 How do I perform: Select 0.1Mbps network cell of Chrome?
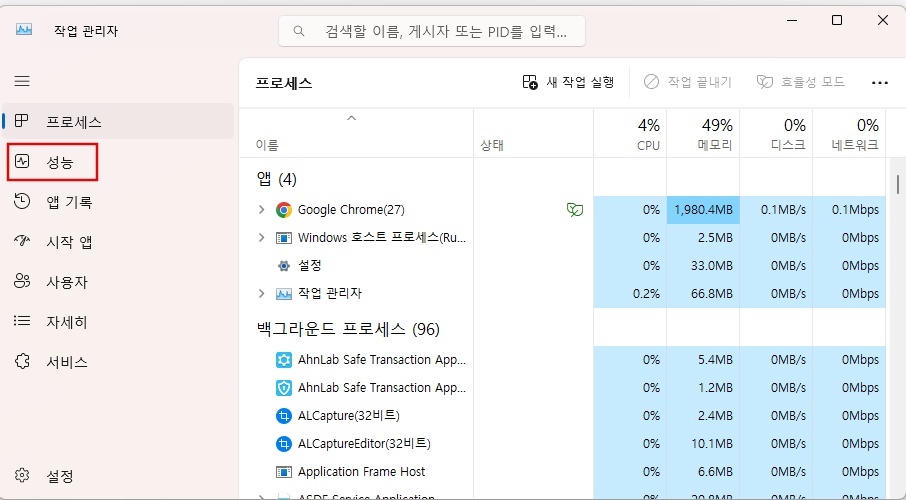point(849,210)
